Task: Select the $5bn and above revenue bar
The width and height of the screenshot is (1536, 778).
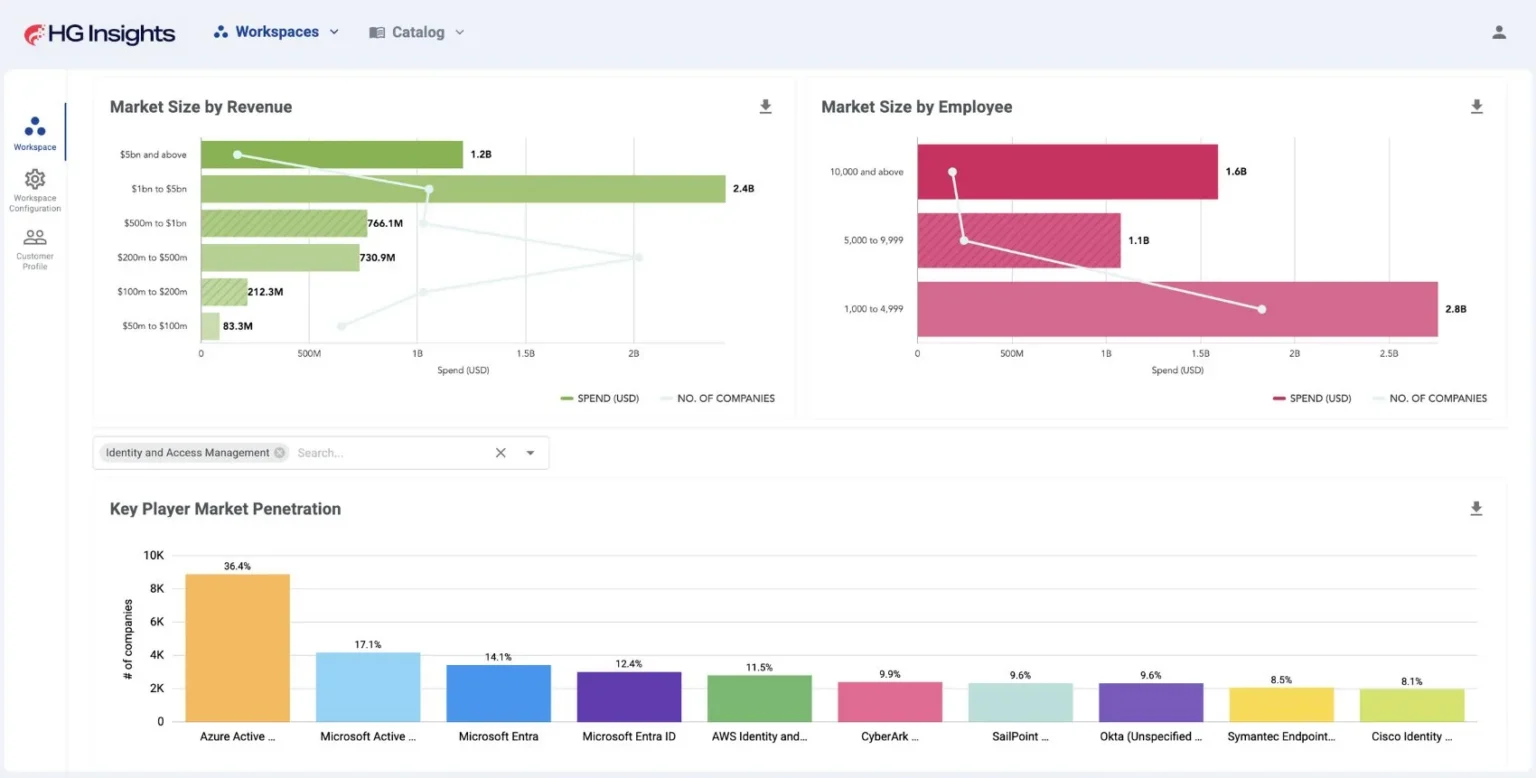Action: 332,154
